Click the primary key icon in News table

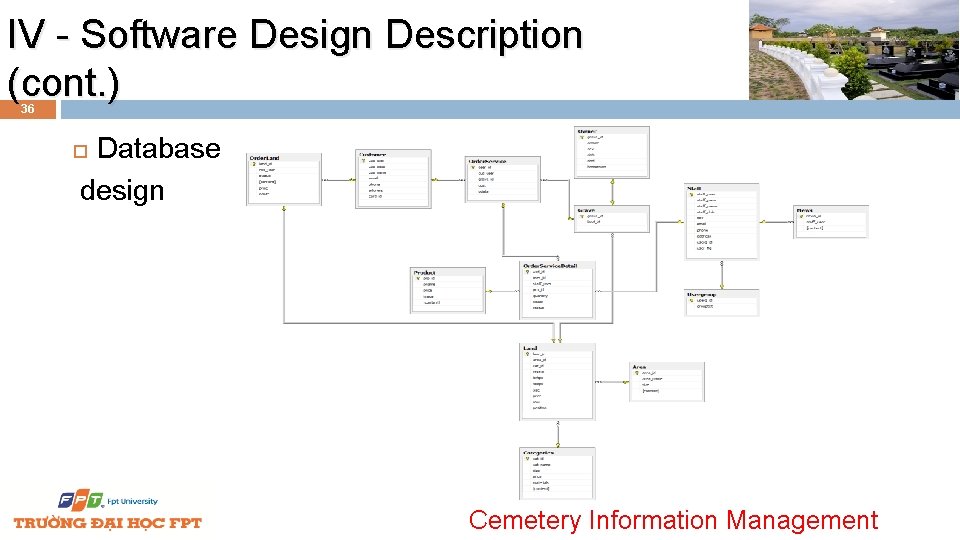click(801, 216)
